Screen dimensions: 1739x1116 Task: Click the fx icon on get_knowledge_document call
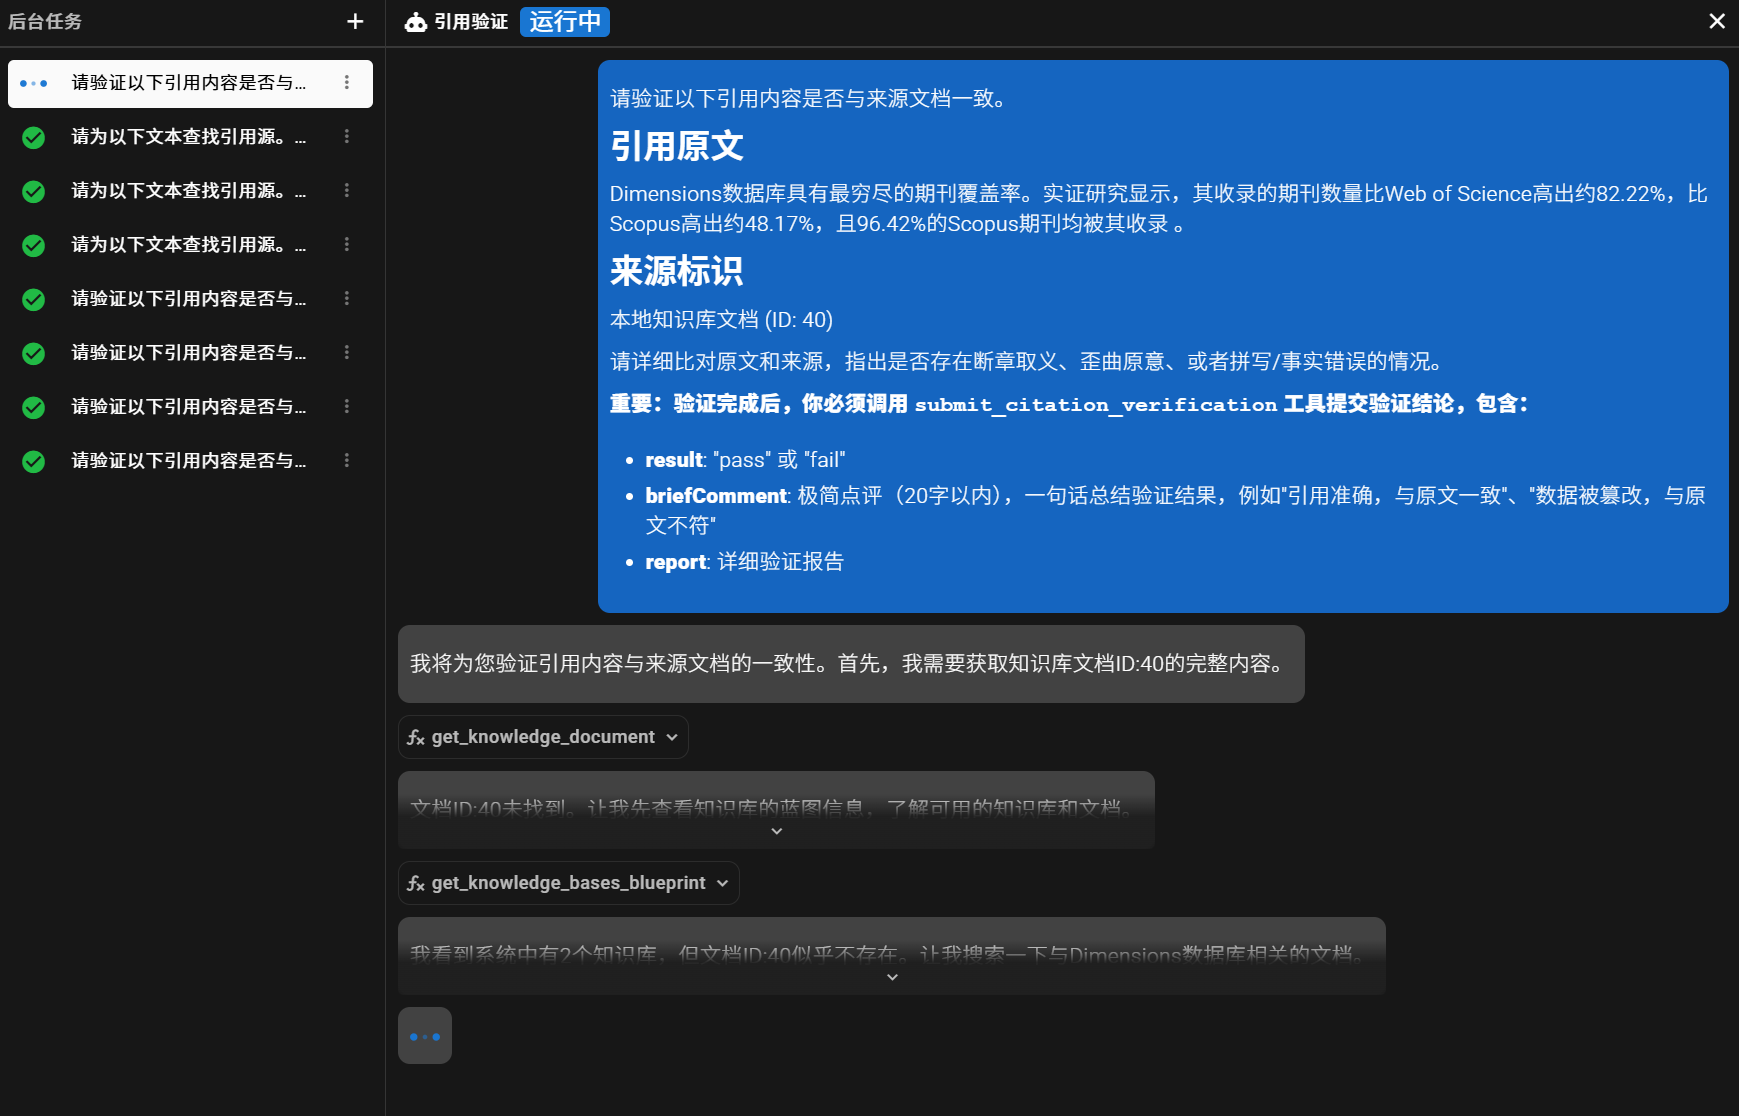[x=416, y=737]
